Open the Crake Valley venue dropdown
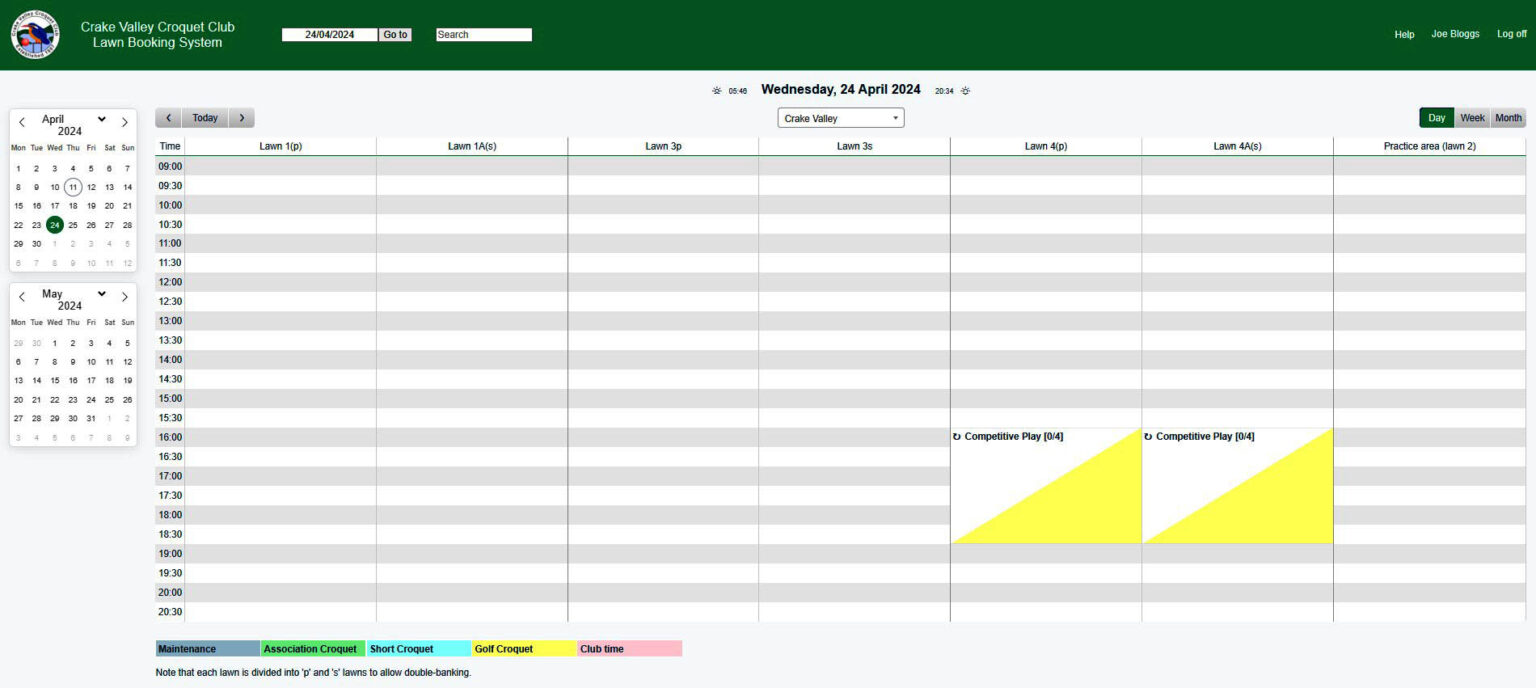The height and width of the screenshot is (688, 1536). point(840,117)
